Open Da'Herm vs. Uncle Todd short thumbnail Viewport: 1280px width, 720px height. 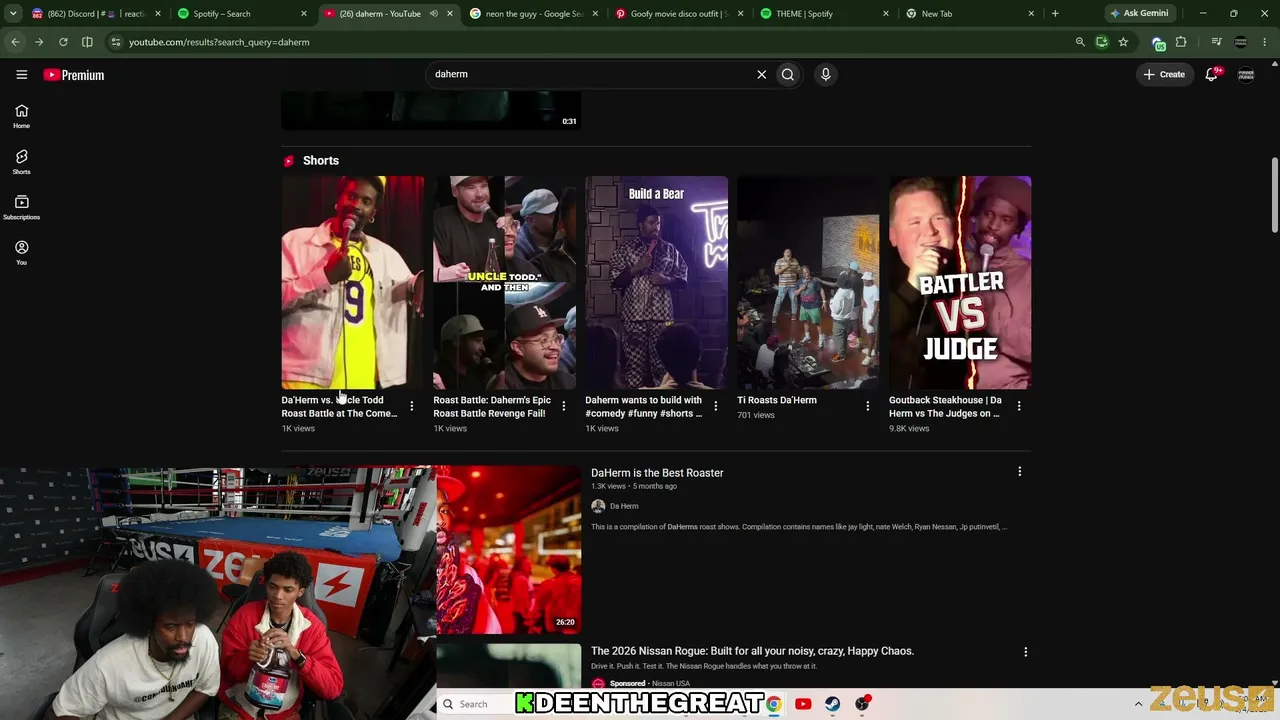point(352,283)
